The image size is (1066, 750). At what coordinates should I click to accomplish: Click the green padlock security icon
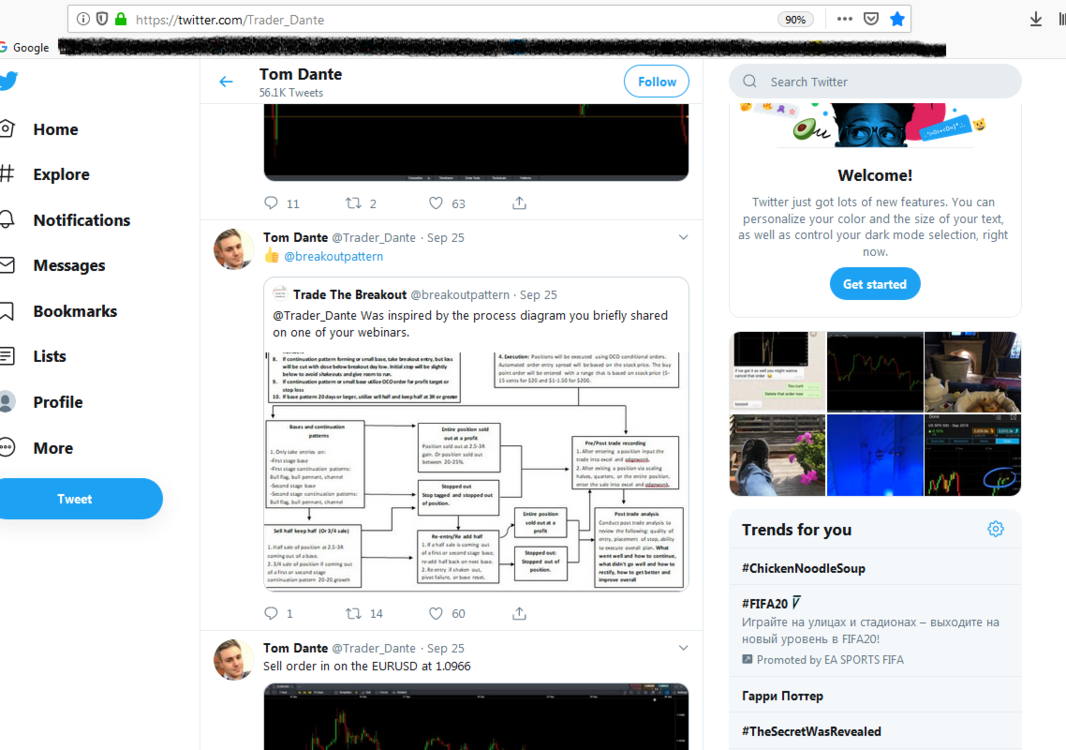coord(121,19)
